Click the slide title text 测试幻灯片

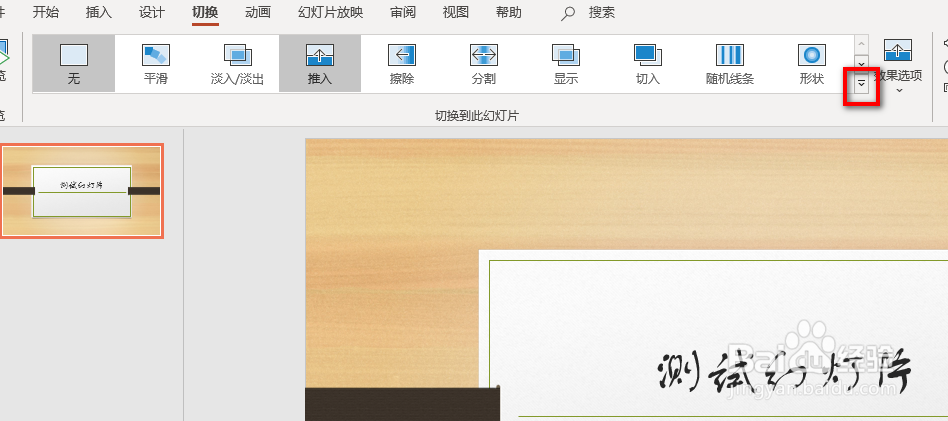pyautogui.click(x=784, y=371)
